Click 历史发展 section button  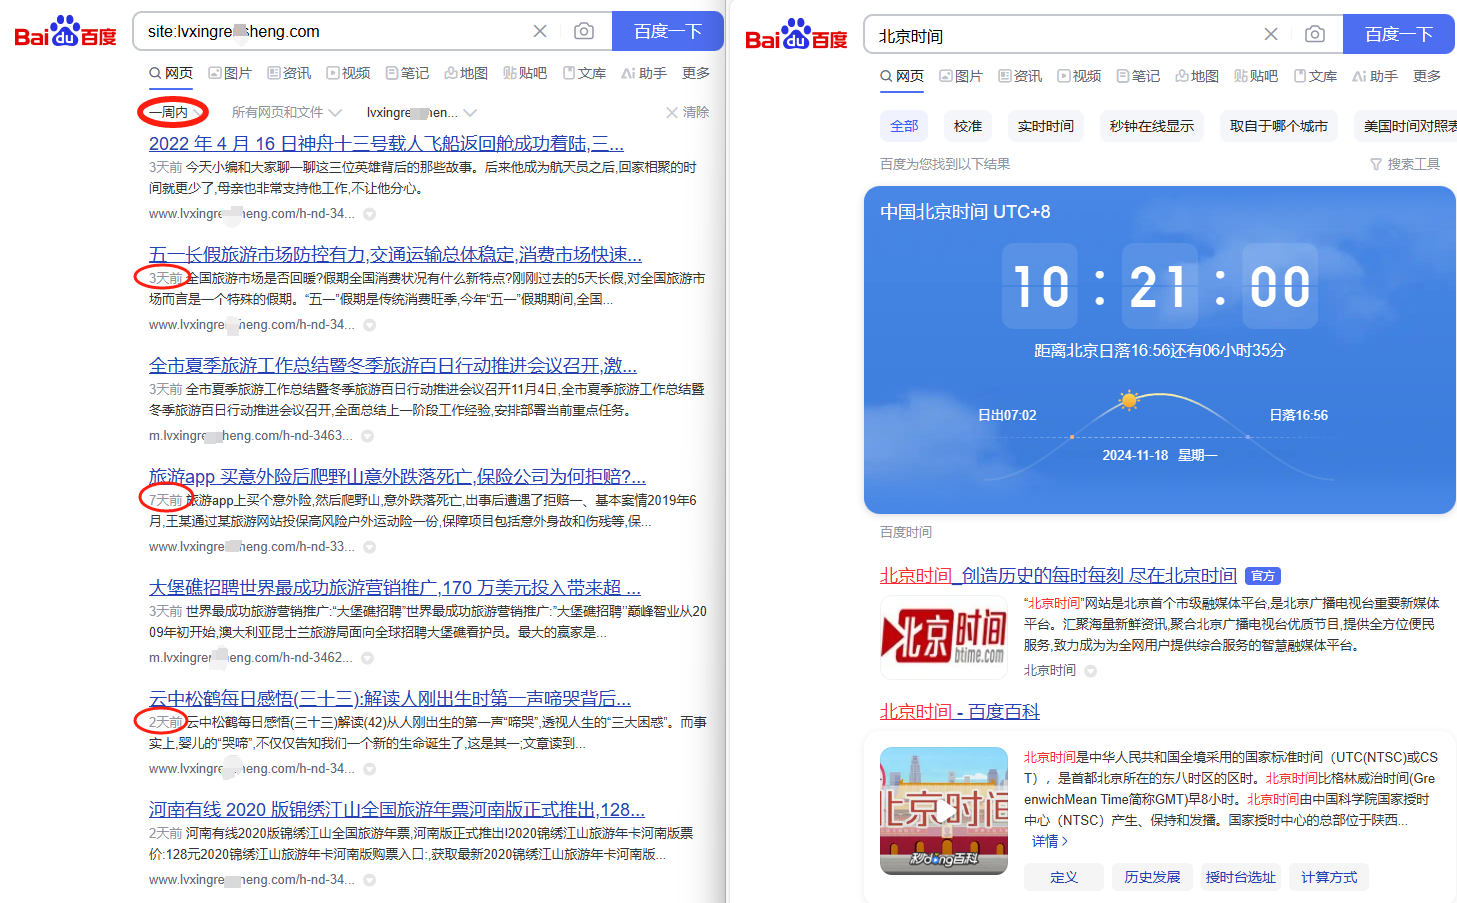point(1152,878)
